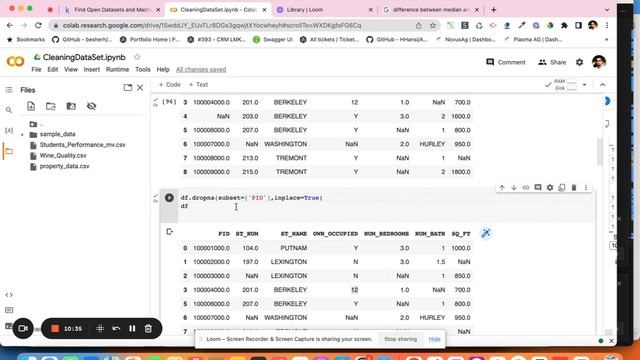Screen dimensions: 640x360
Task: Mirror cell in tab icon
Action: coord(562,187)
